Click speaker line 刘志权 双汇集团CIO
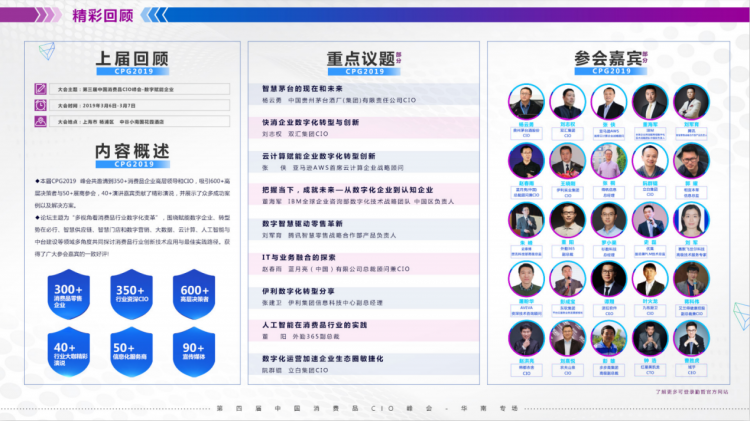Viewport: 750px width, 421px height. (x=295, y=134)
